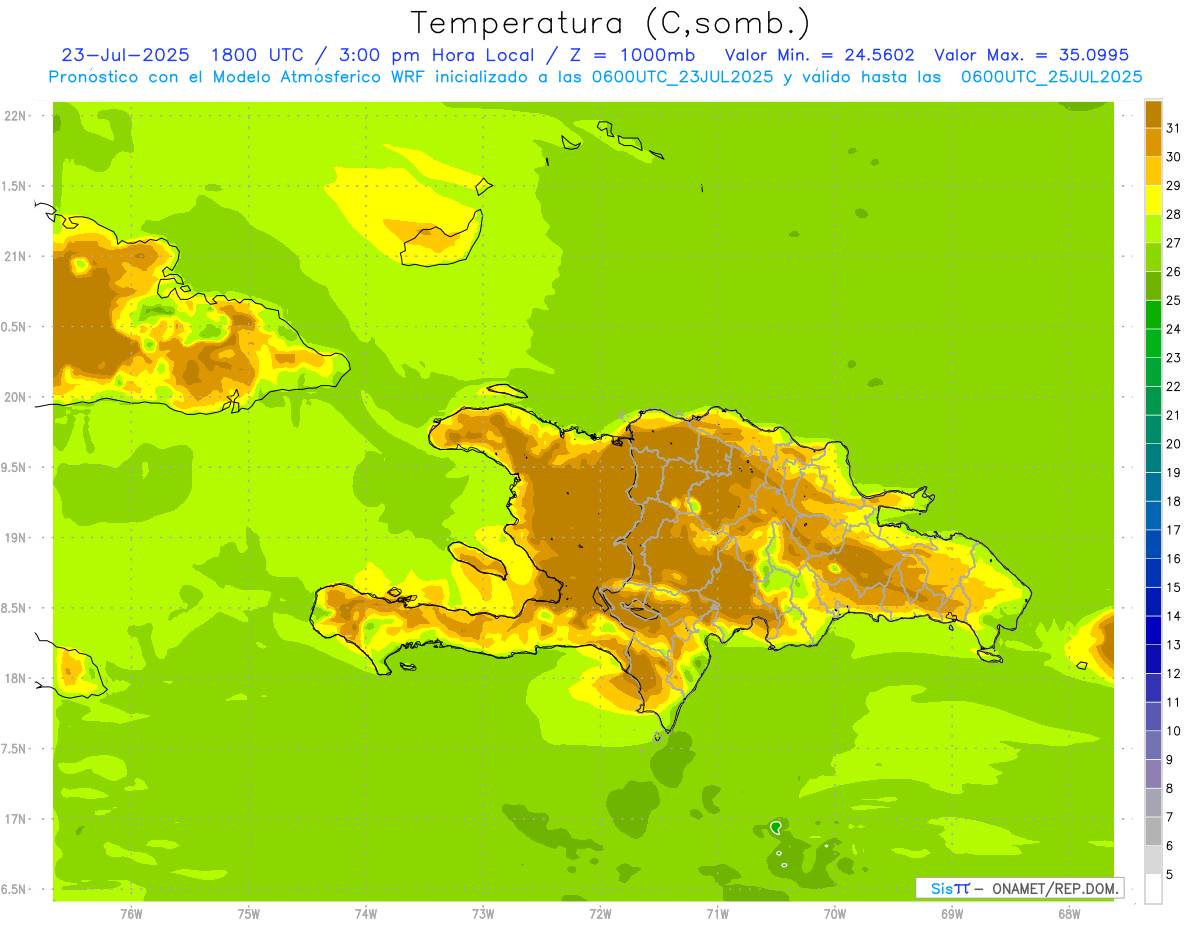1200x927 pixels.
Task: Click the '76W' longitude label
Action: (131, 914)
